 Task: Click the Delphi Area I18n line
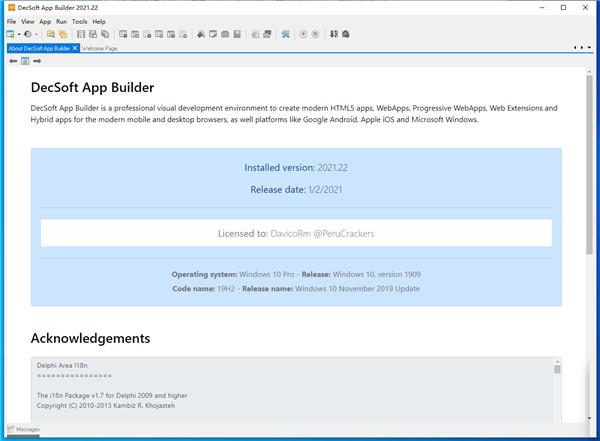[62, 365]
